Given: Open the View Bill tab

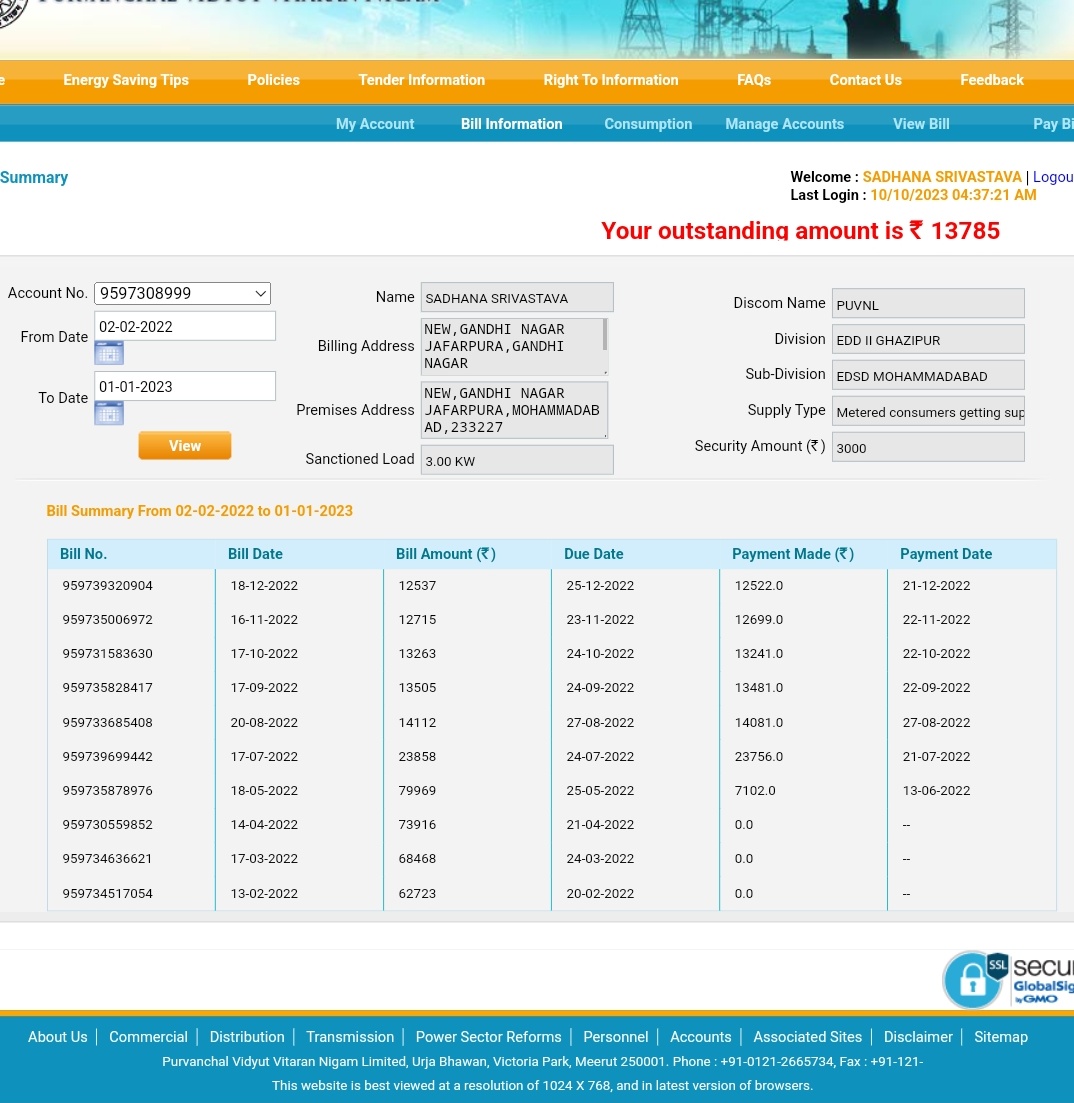Looking at the screenshot, I should 921,124.
